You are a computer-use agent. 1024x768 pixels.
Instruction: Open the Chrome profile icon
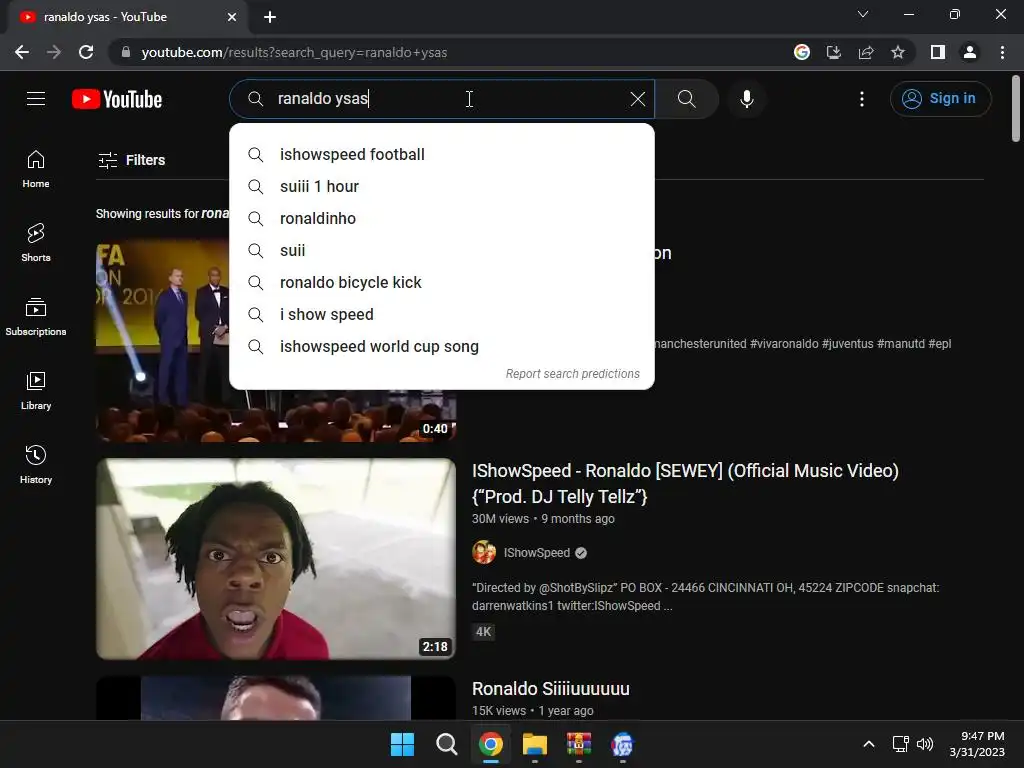pos(970,52)
